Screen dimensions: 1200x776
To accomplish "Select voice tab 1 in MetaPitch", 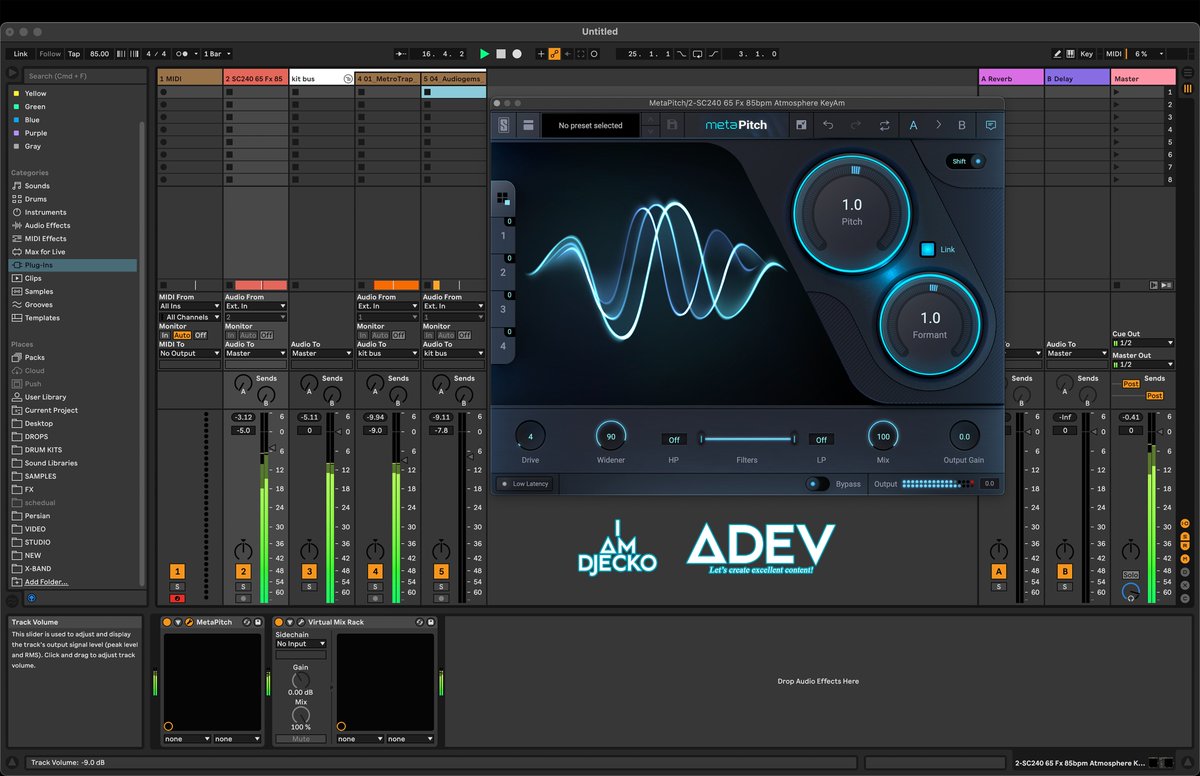I will pyautogui.click(x=503, y=236).
